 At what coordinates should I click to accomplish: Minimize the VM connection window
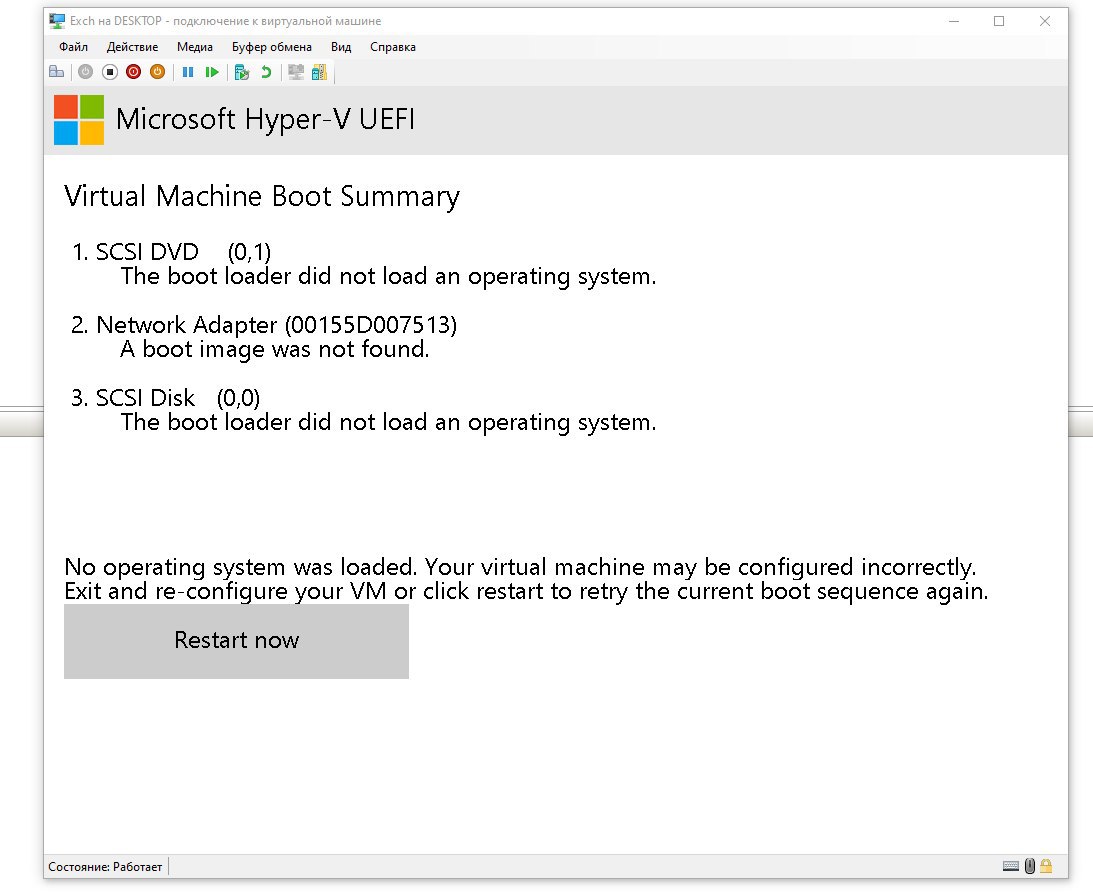[x=954, y=21]
